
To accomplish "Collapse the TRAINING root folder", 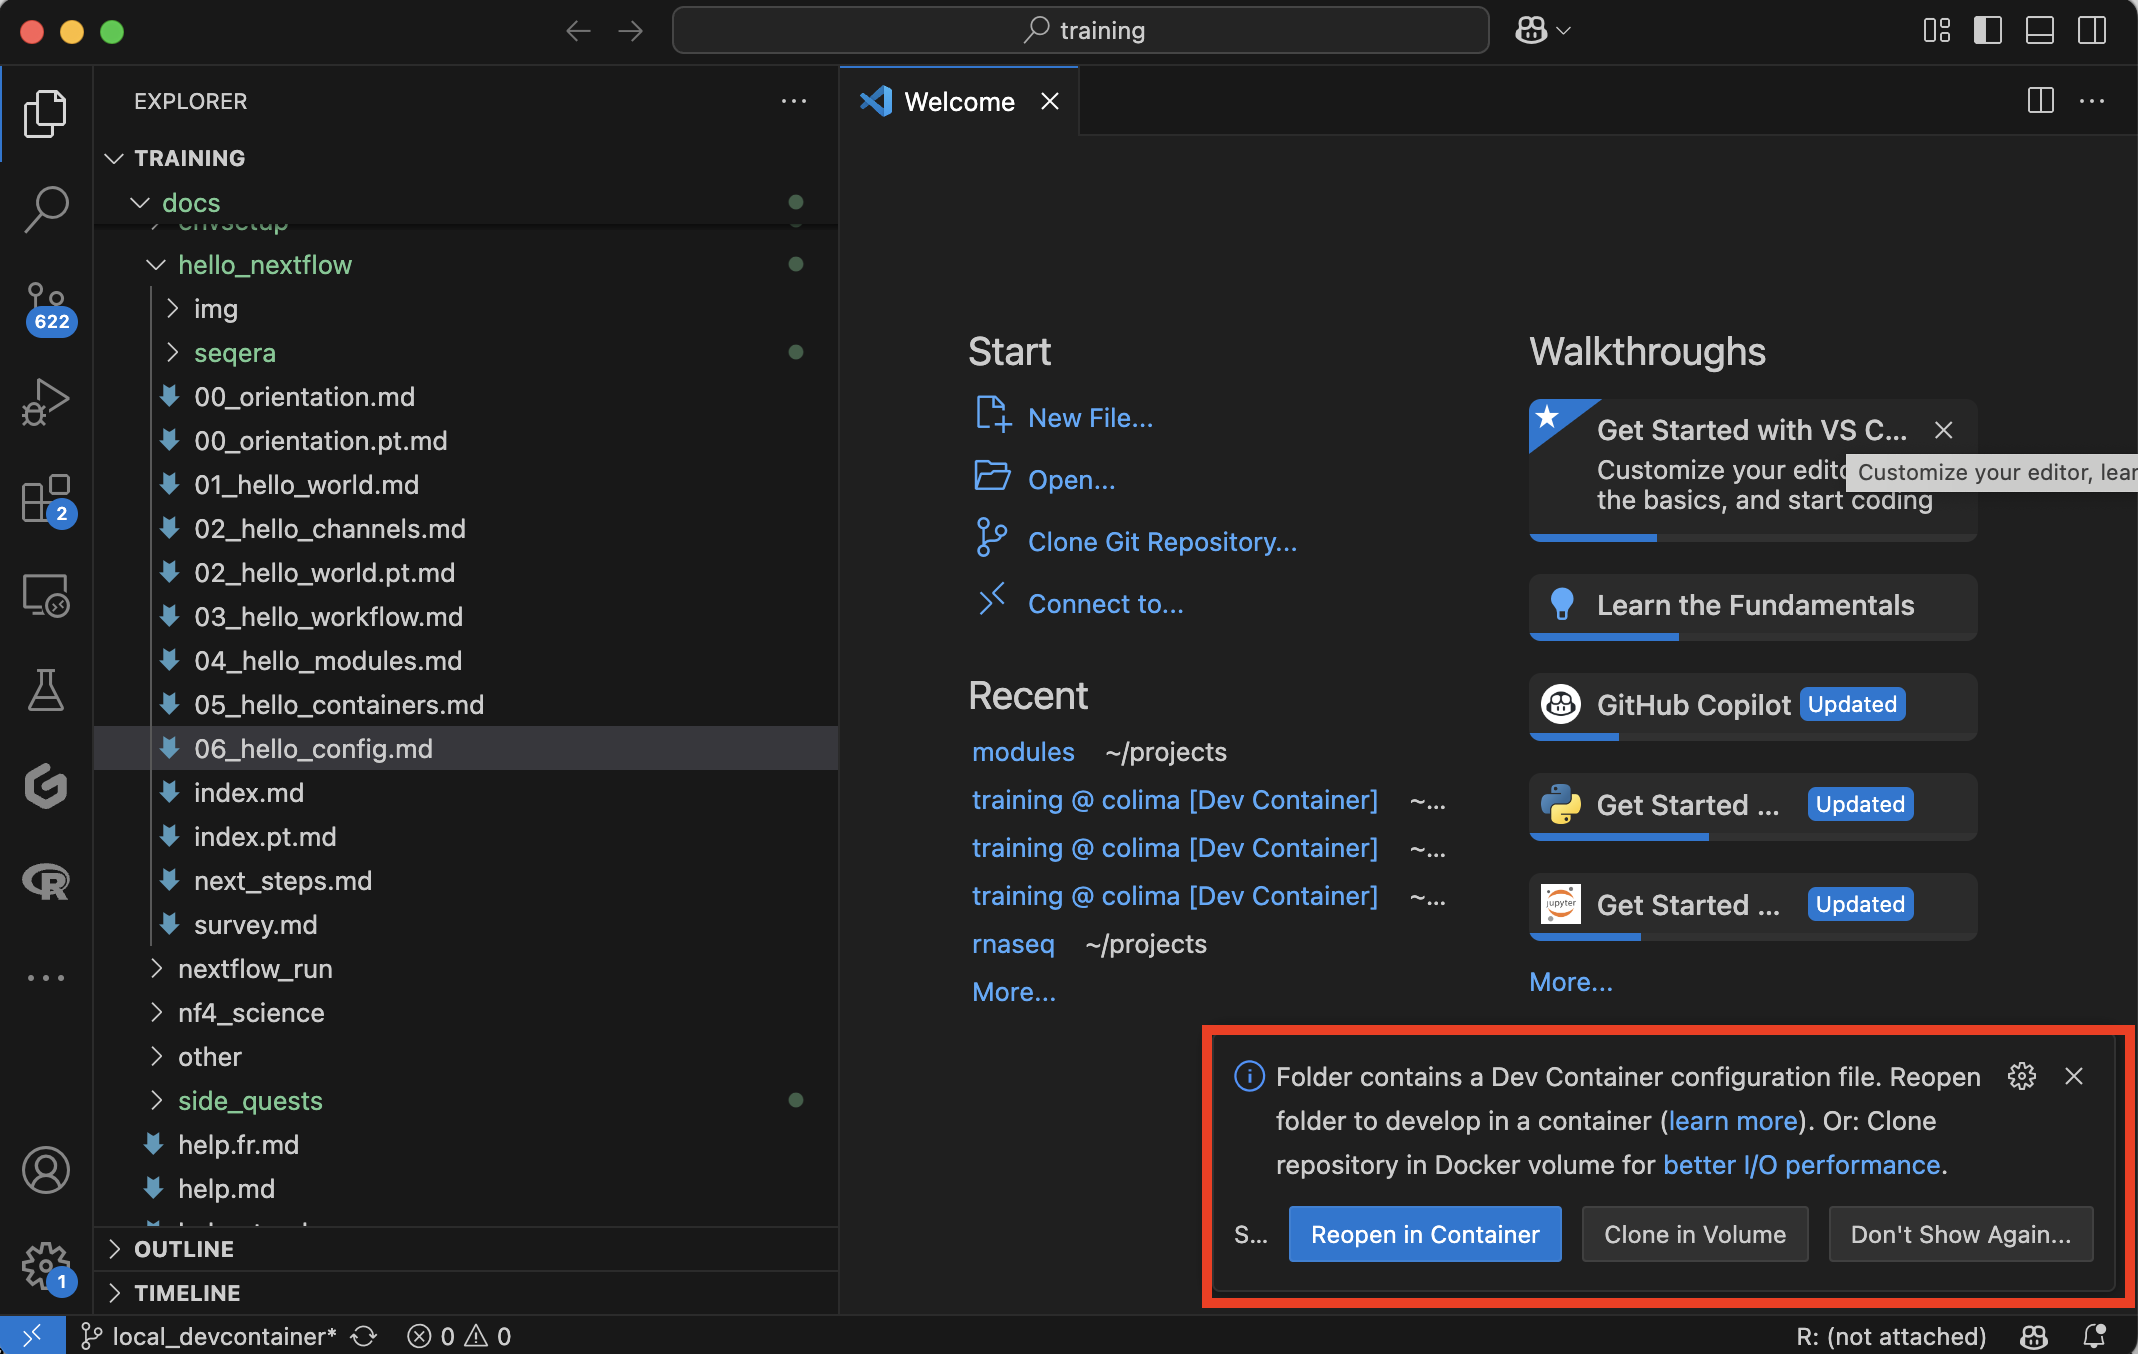I will [x=114, y=158].
